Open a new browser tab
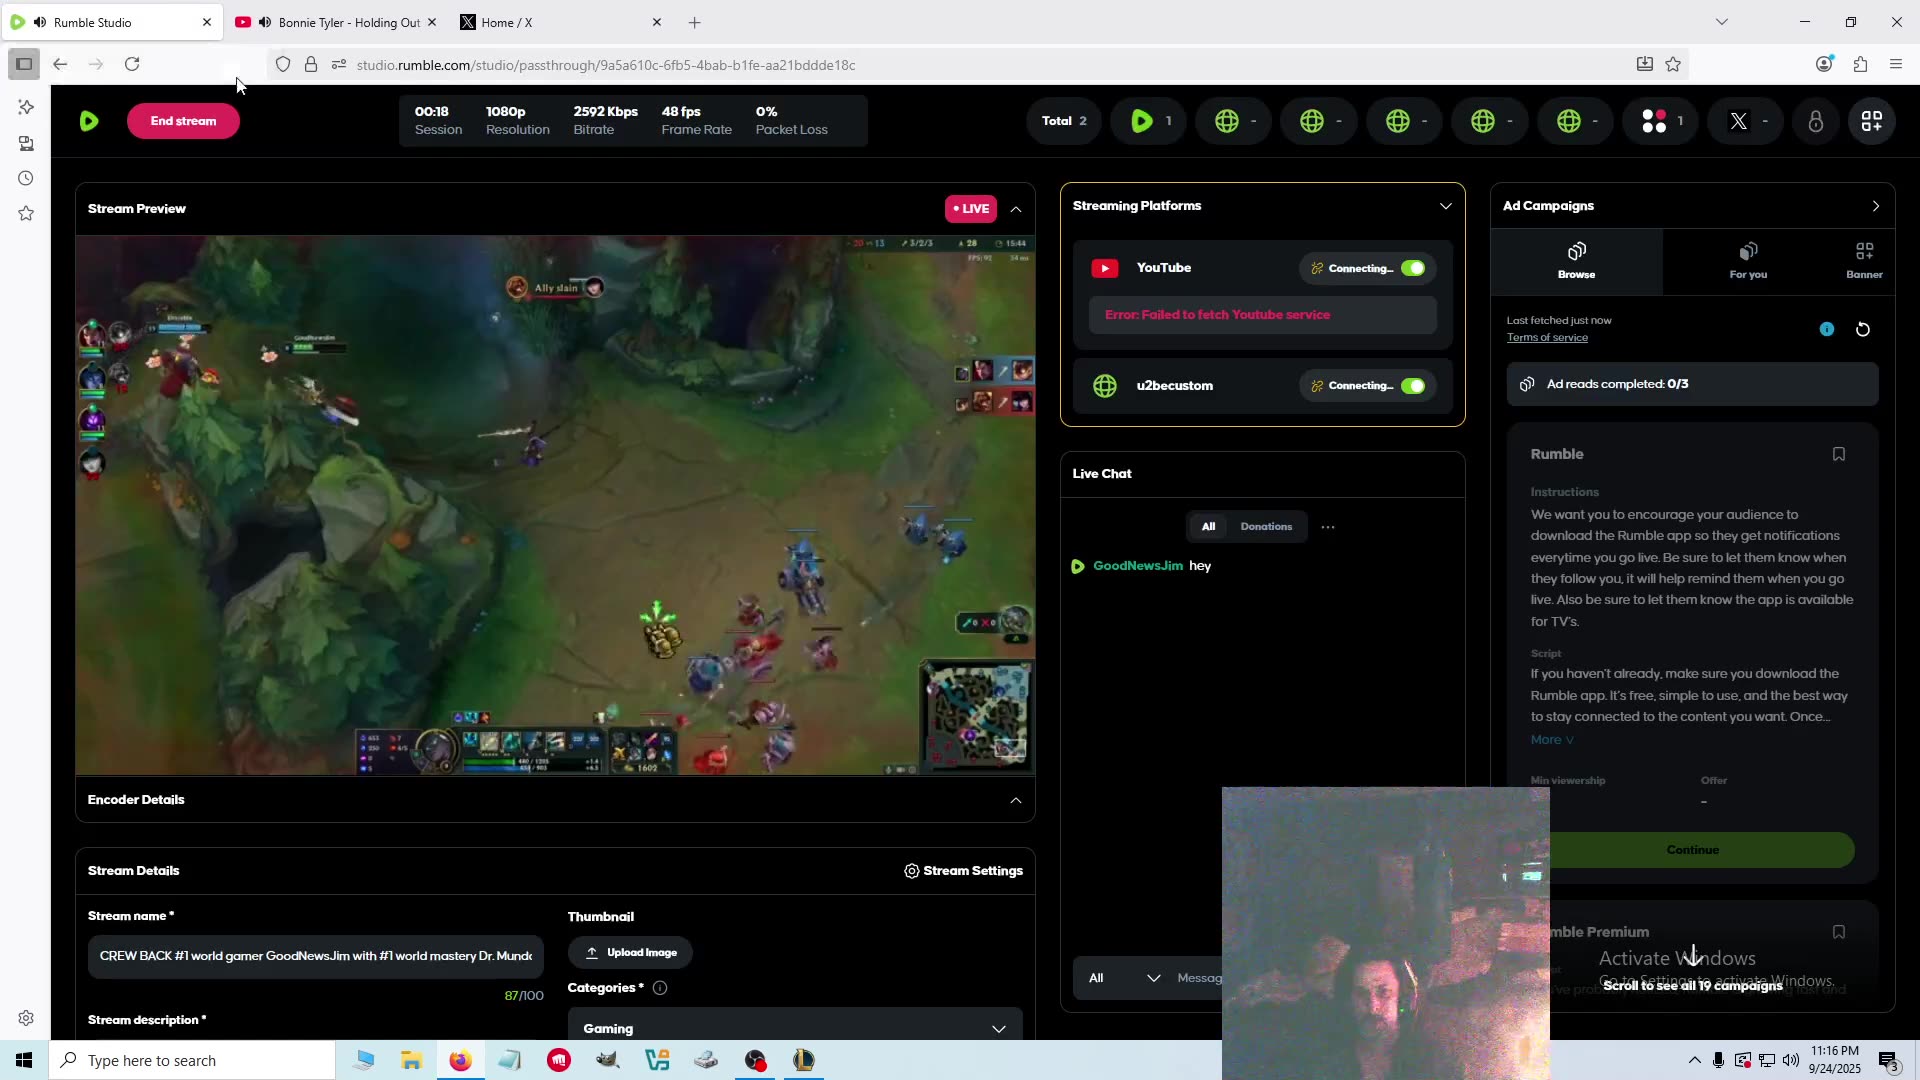Screen dimensions: 1920x1080 click(x=695, y=22)
